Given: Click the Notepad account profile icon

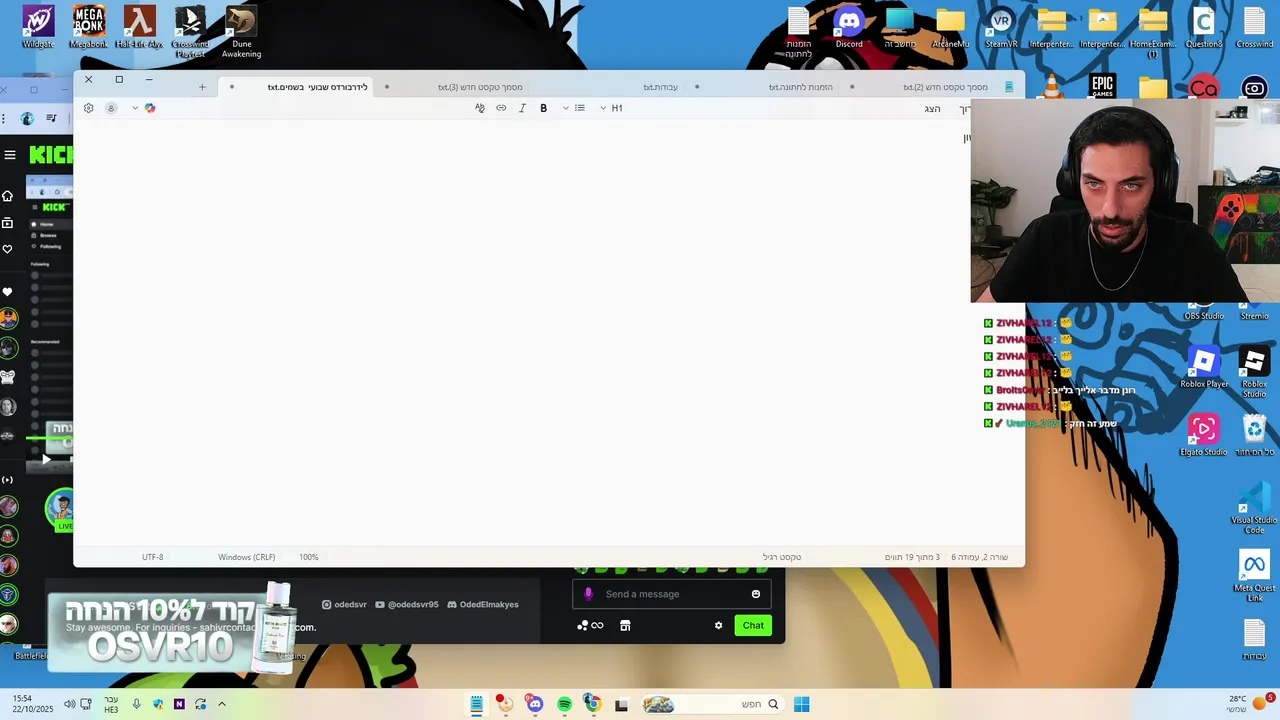Looking at the screenshot, I should (x=111, y=108).
